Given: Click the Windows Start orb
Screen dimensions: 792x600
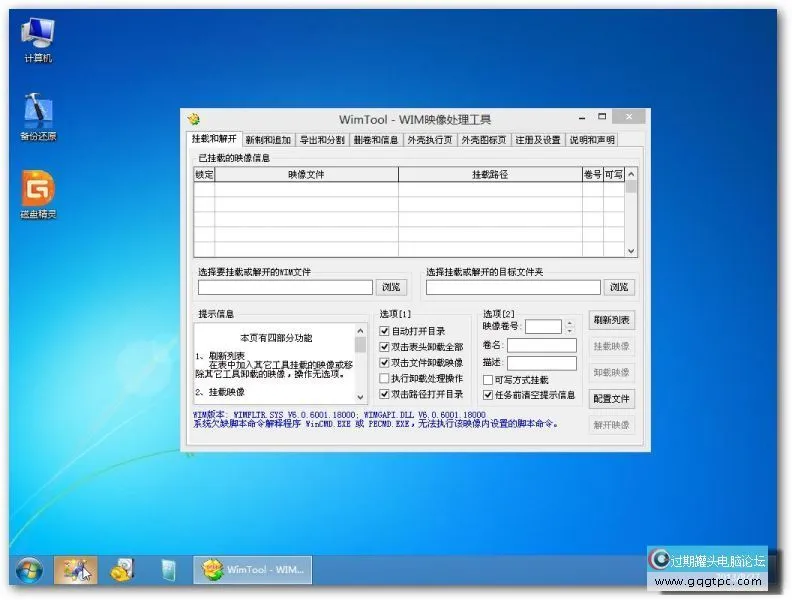Looking at the screenshot, I should [27, 570].
